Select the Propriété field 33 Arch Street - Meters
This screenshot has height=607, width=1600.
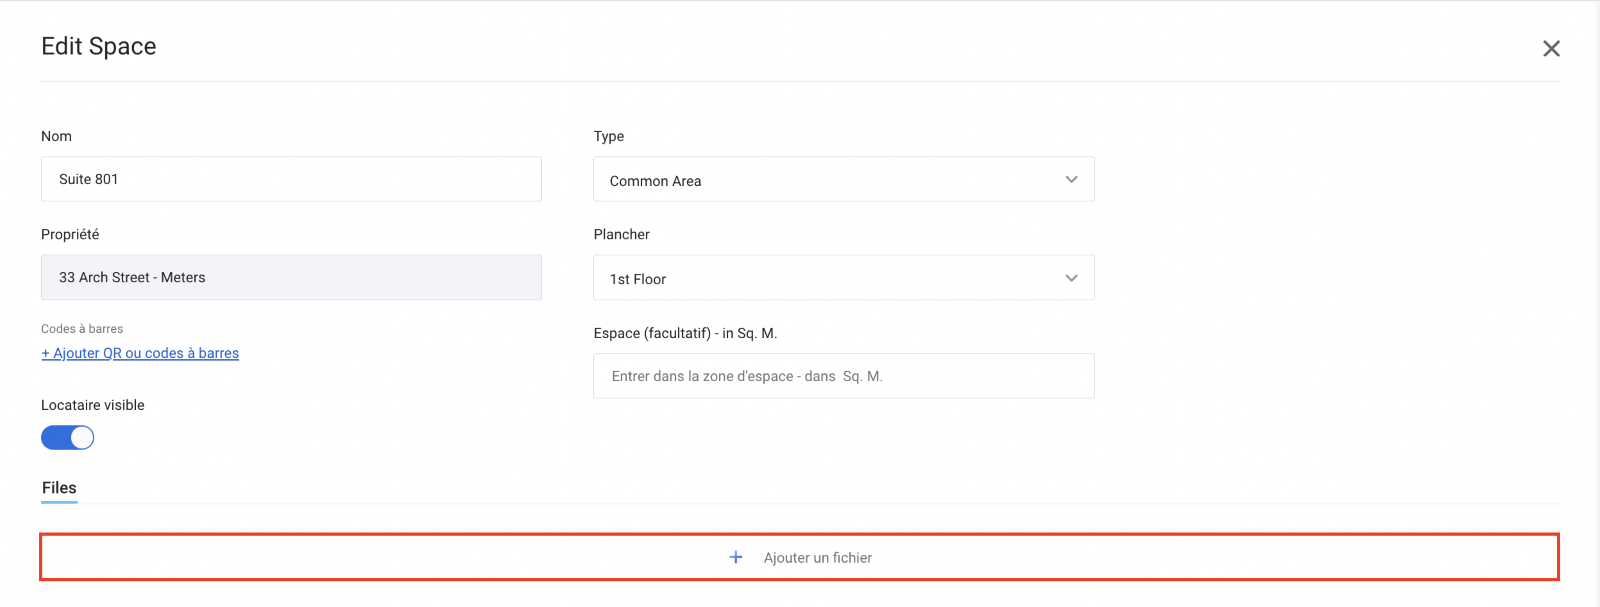pyautogui.click(x=290, y=277)
